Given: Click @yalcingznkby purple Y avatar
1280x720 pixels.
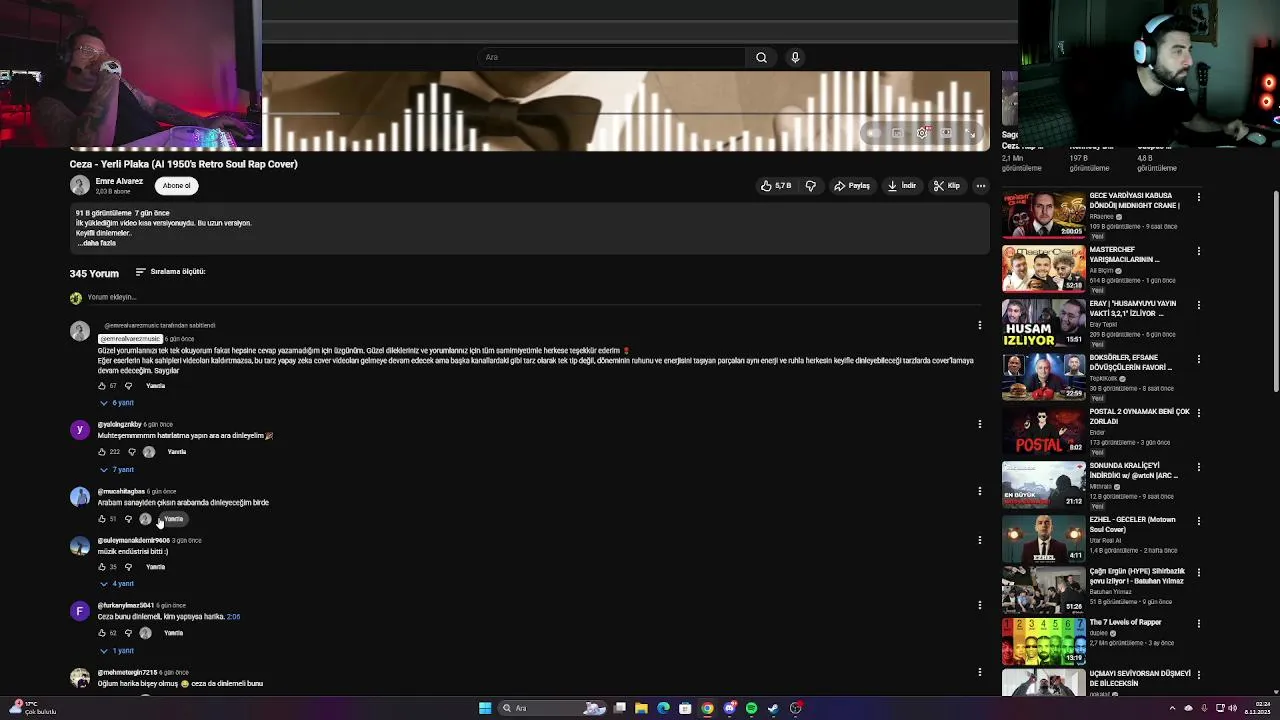Looking at the screenshot, I should pos(80,430).
